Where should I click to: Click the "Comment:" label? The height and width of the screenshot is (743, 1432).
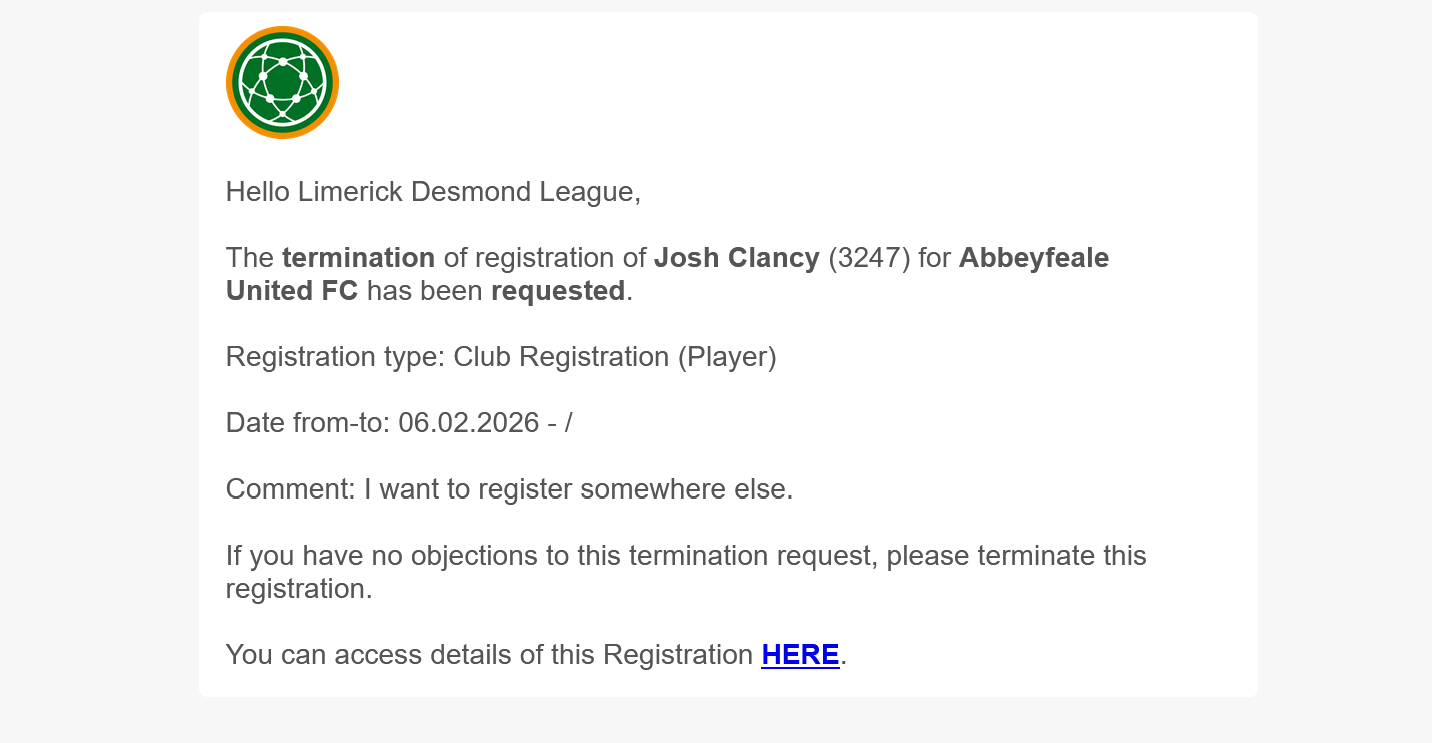click(x=290, y=489)
